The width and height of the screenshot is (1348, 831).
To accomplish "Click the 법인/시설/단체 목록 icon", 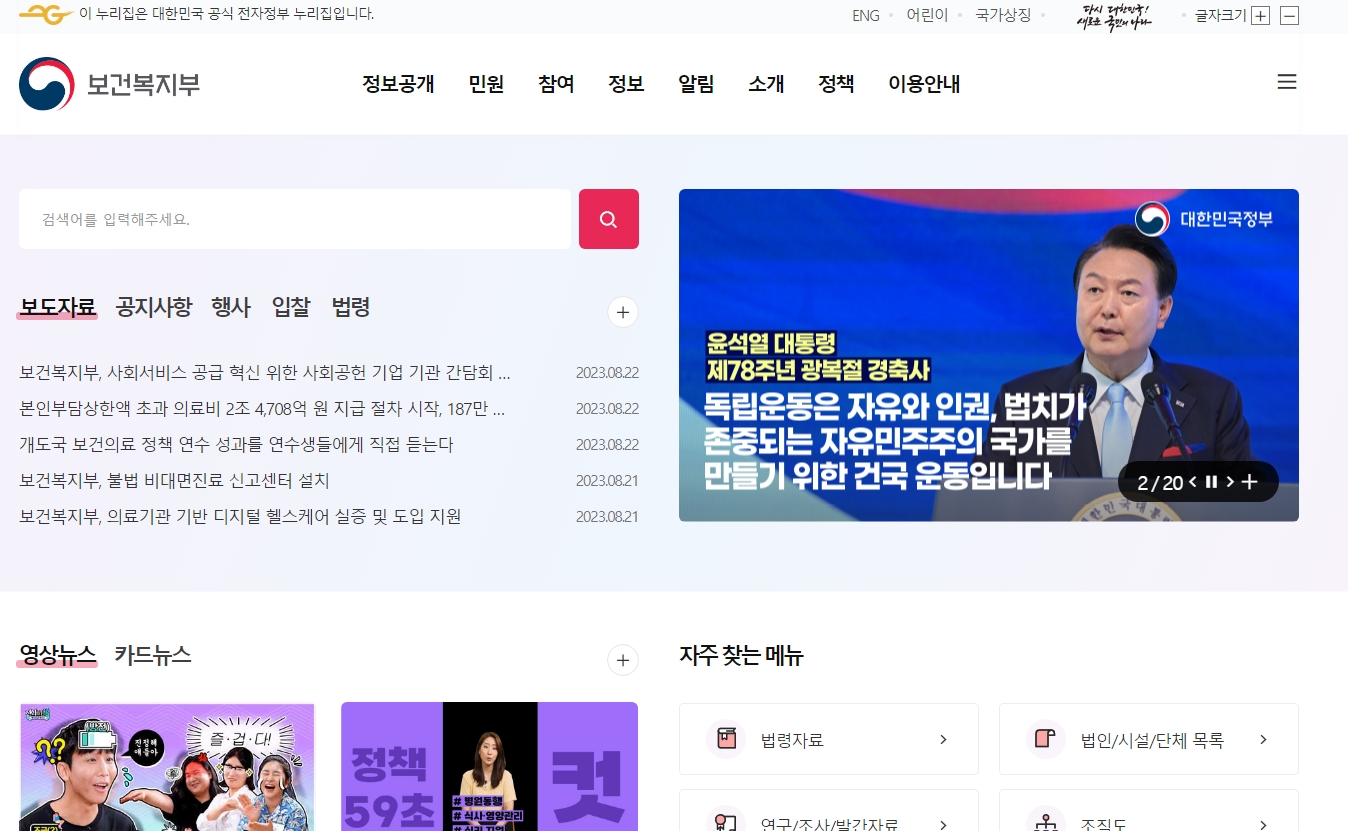I will tap(1045, 738).
